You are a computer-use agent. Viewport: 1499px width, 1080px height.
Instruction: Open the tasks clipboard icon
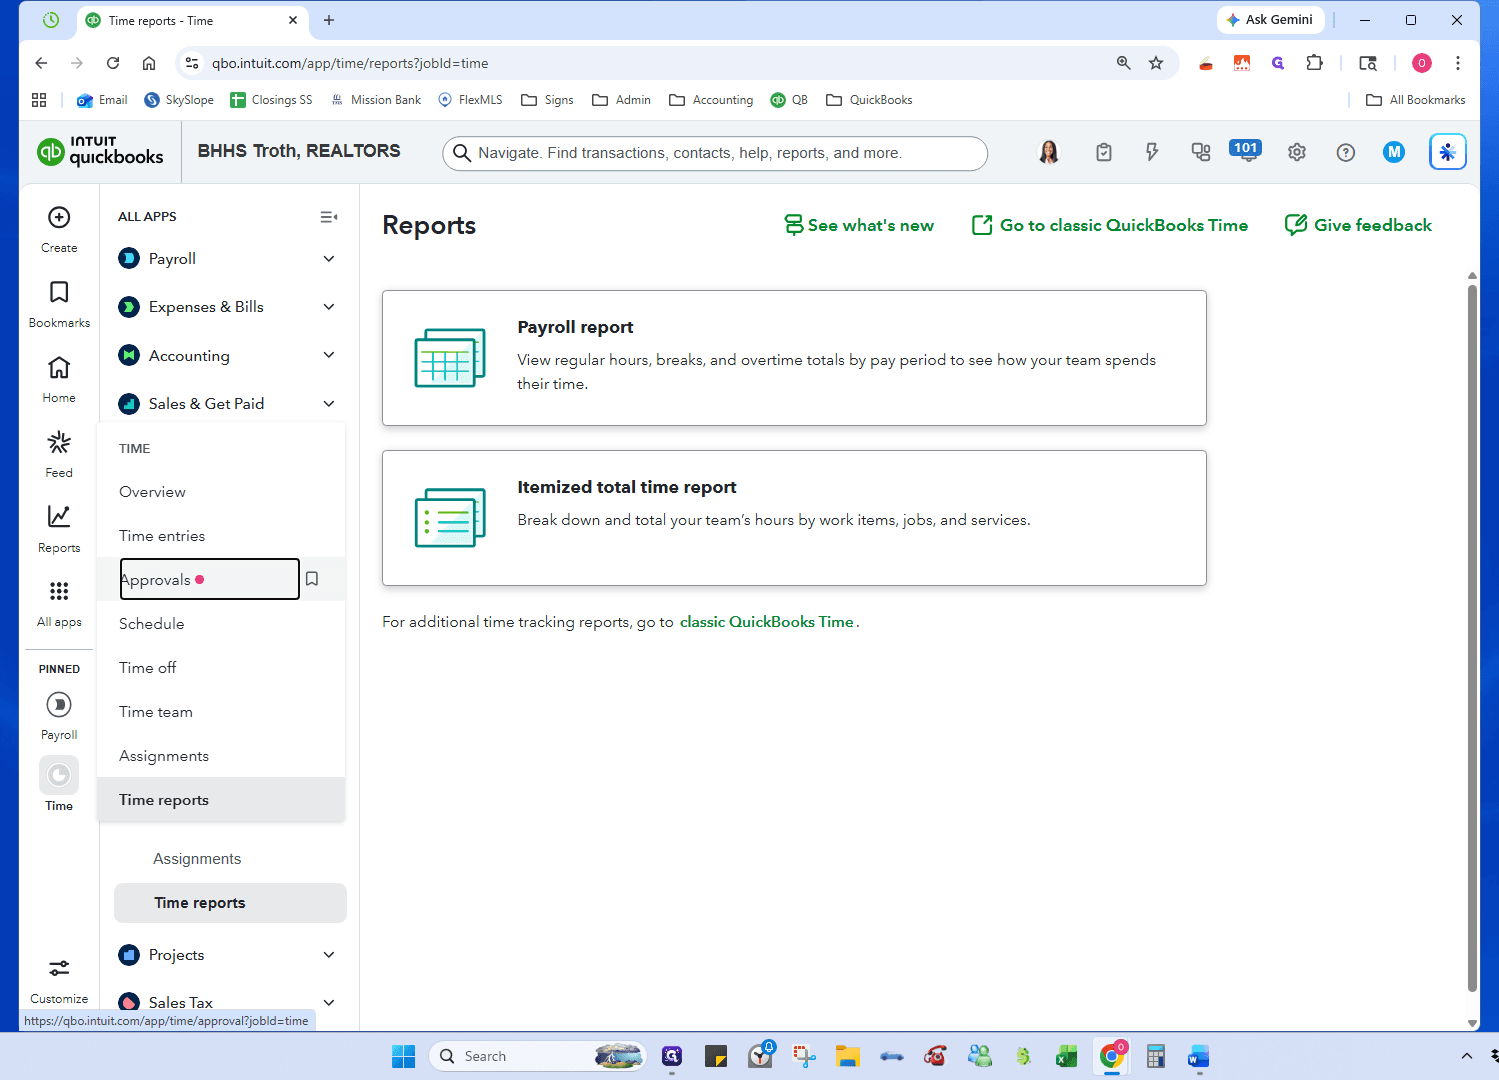[x=1104, y=152]
